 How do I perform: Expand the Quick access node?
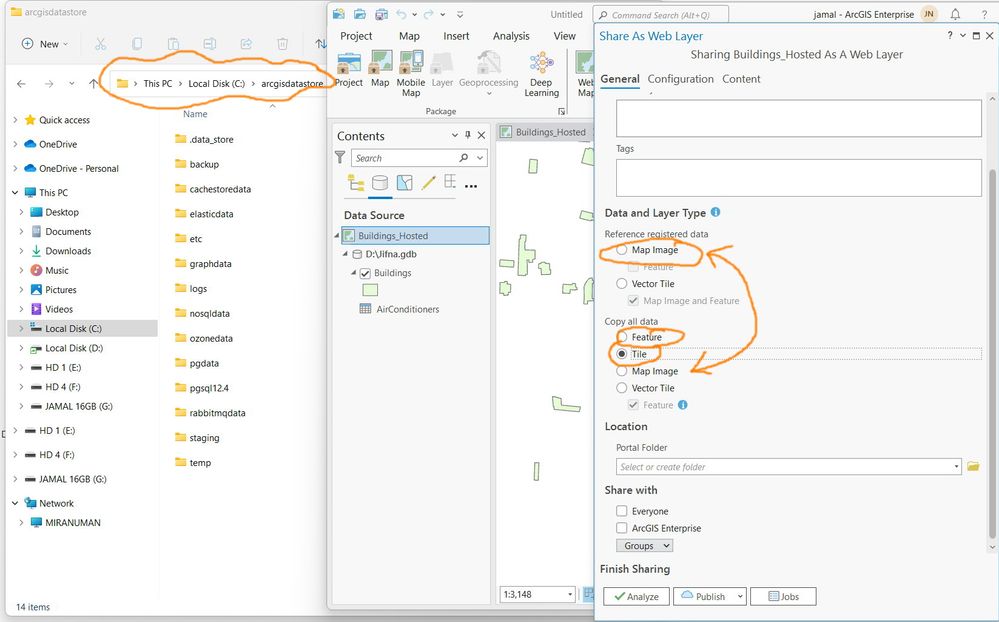click(x=15, y=120)
